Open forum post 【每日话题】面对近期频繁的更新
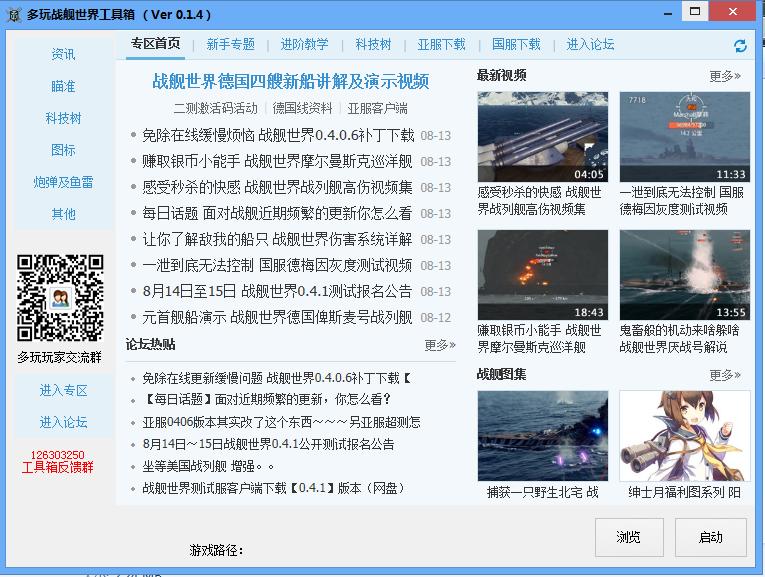 (266, 399)
